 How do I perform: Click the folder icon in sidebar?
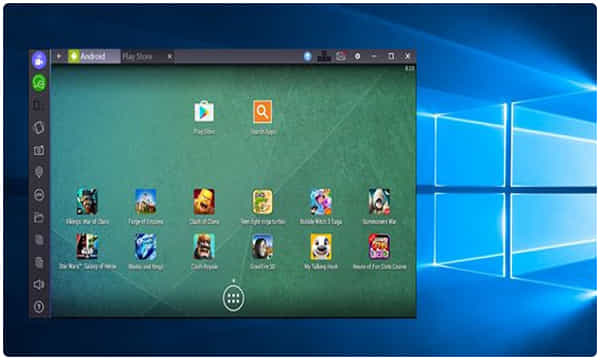[39, 217]
